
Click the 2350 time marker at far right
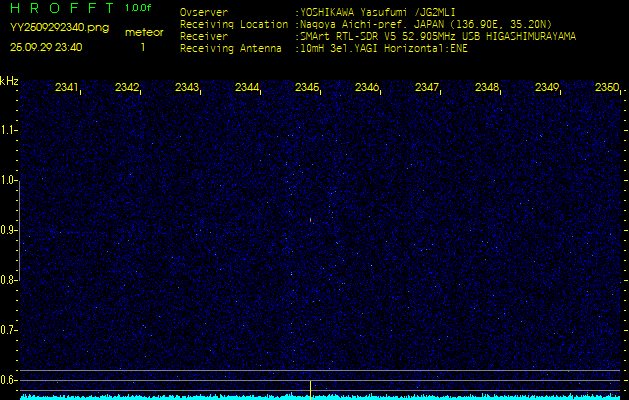pos(606,88)
